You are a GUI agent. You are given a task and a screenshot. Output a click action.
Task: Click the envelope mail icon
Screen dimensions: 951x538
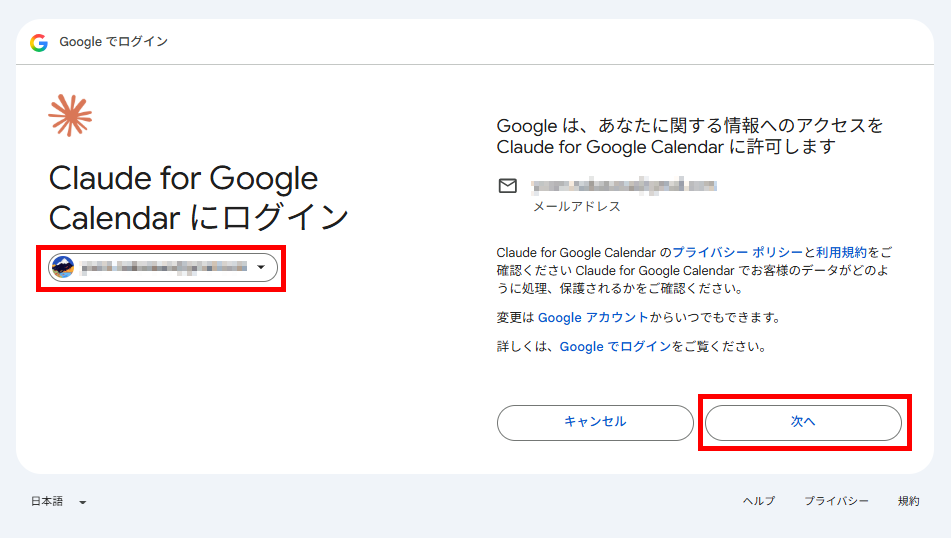point(508,186)
